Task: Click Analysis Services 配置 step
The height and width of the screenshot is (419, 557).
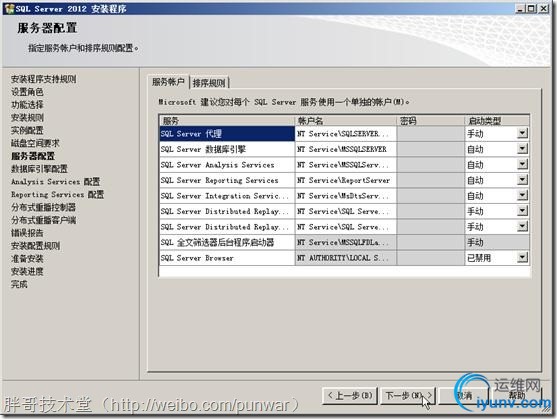Action: pos(55,181)
